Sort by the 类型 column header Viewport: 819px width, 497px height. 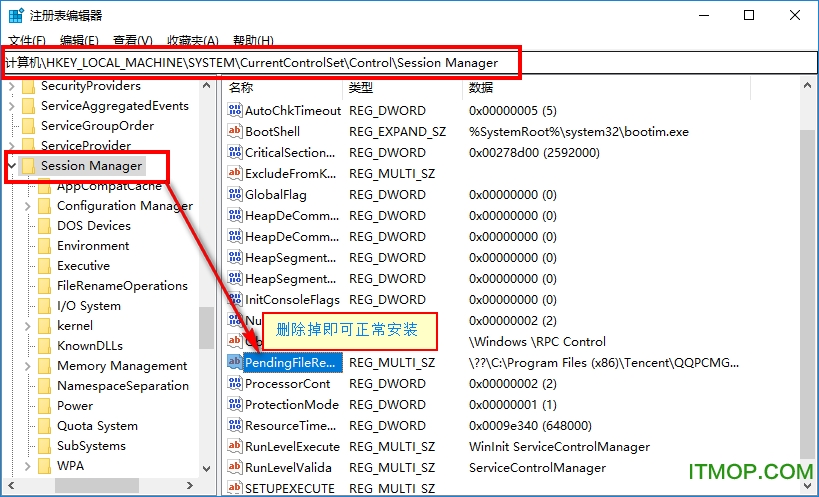(x=360, y=88)
